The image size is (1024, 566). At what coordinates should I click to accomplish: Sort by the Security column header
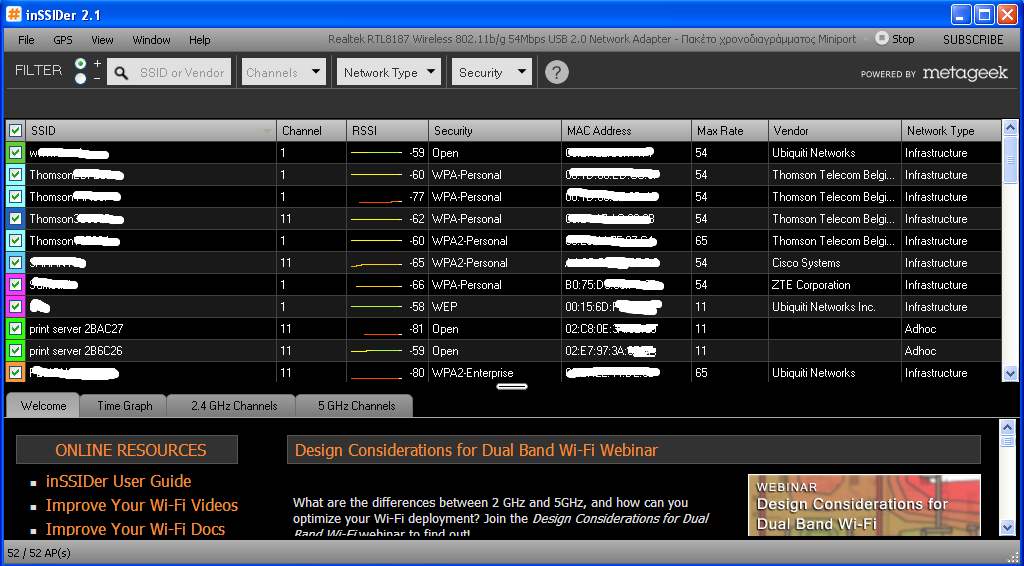(x=494, y=131)
